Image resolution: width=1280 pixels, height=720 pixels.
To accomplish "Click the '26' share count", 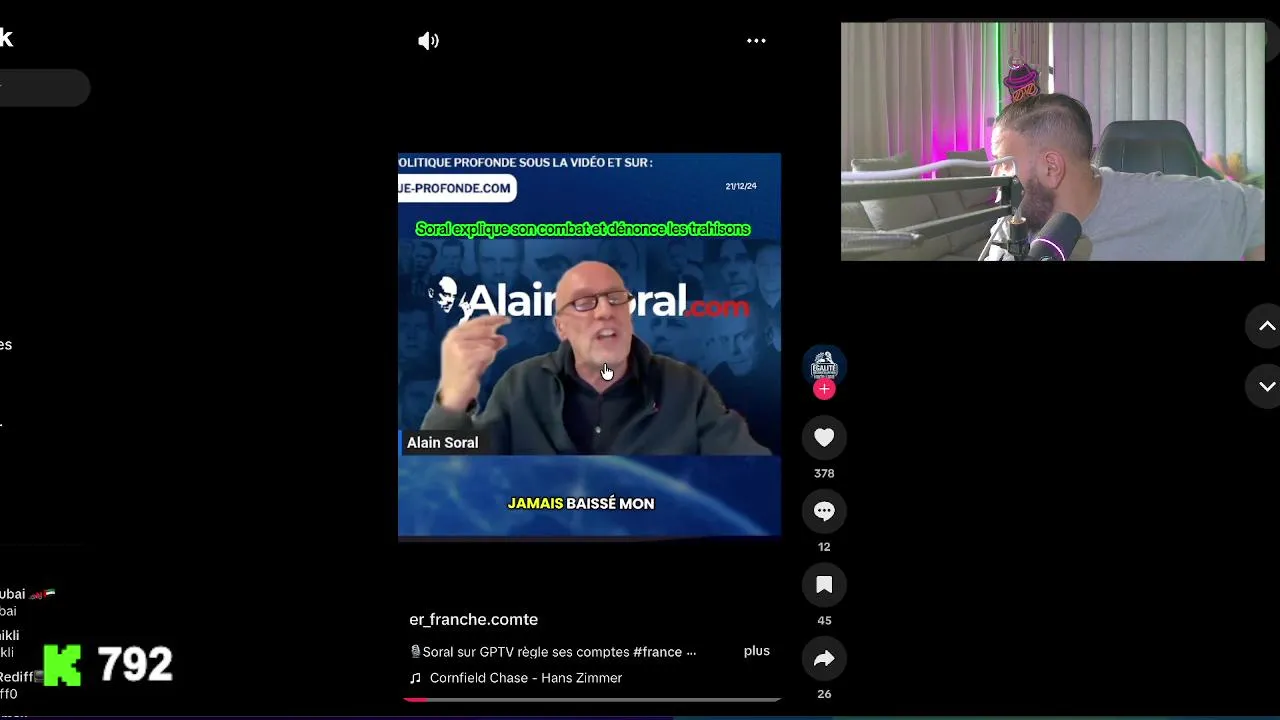I will [824, 694].
